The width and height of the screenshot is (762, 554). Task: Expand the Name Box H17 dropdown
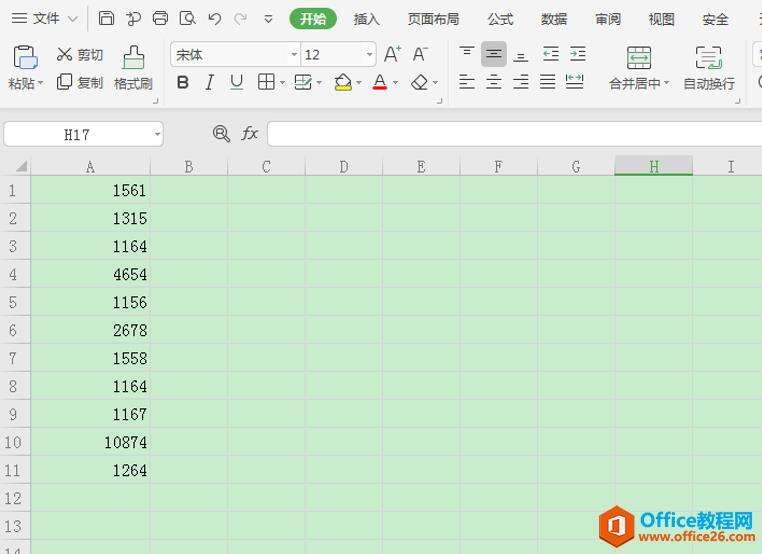click(x=157, y=134)
